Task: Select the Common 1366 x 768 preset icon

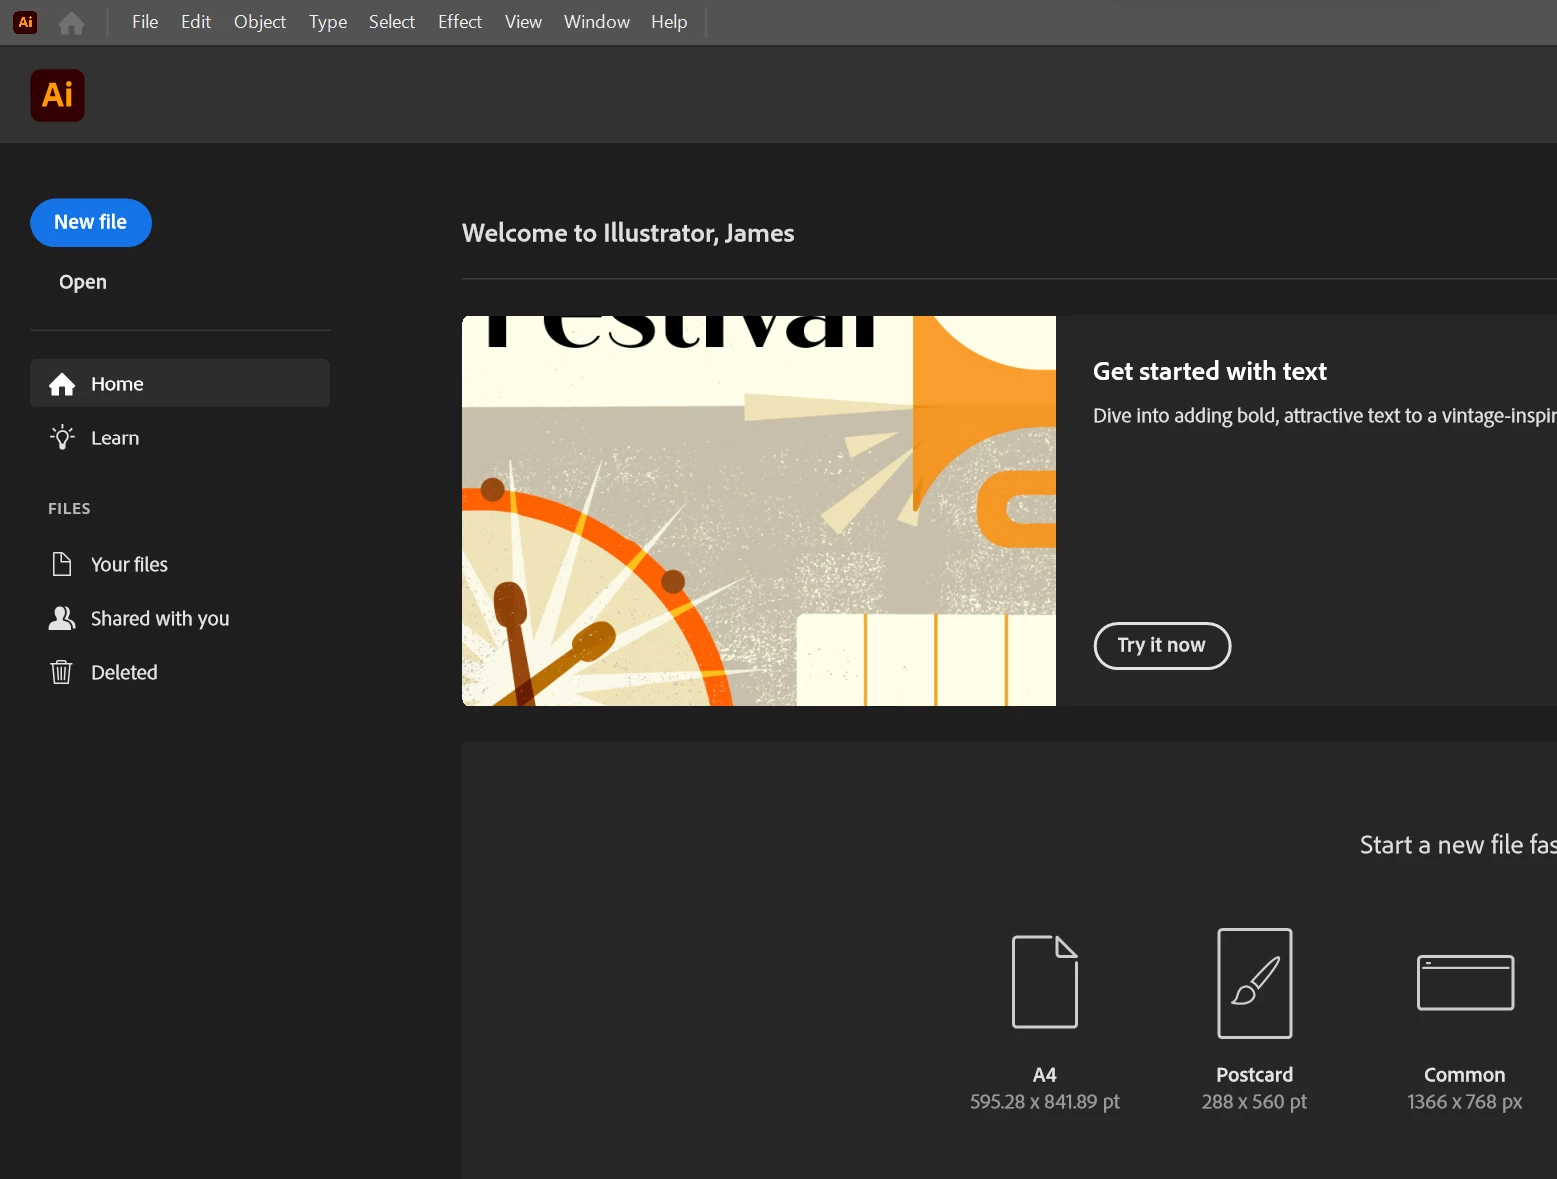Action: pos(1465,983)
